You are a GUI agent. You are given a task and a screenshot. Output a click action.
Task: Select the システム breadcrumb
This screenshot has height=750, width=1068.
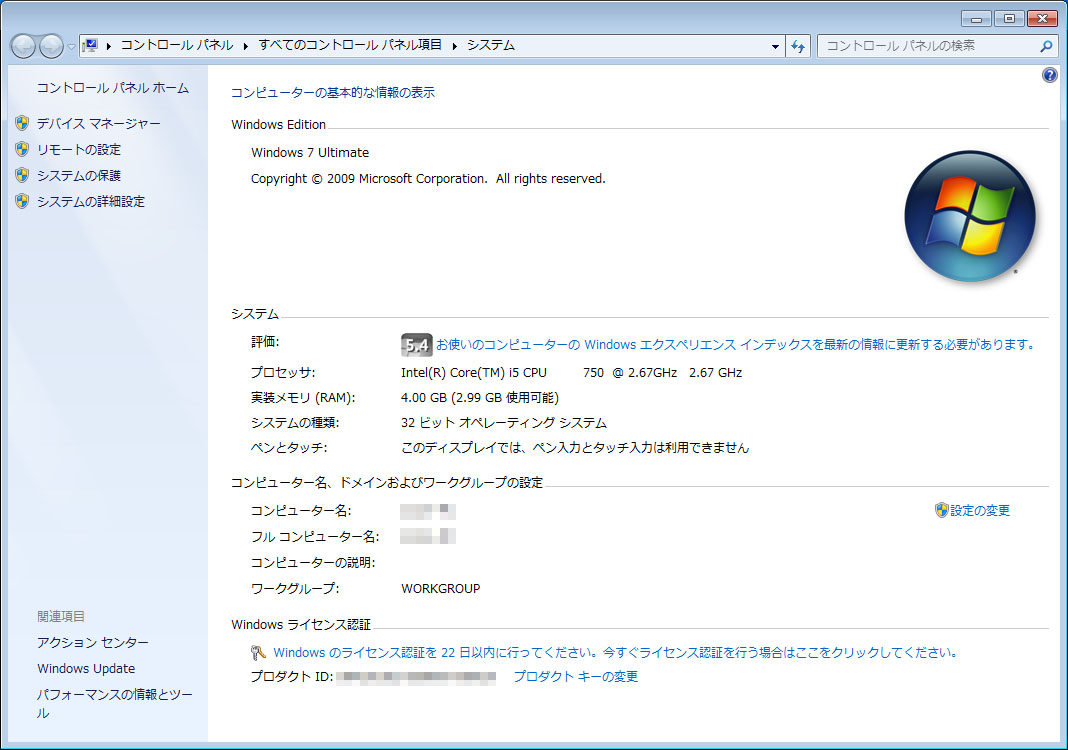click(x=490, y=46)
